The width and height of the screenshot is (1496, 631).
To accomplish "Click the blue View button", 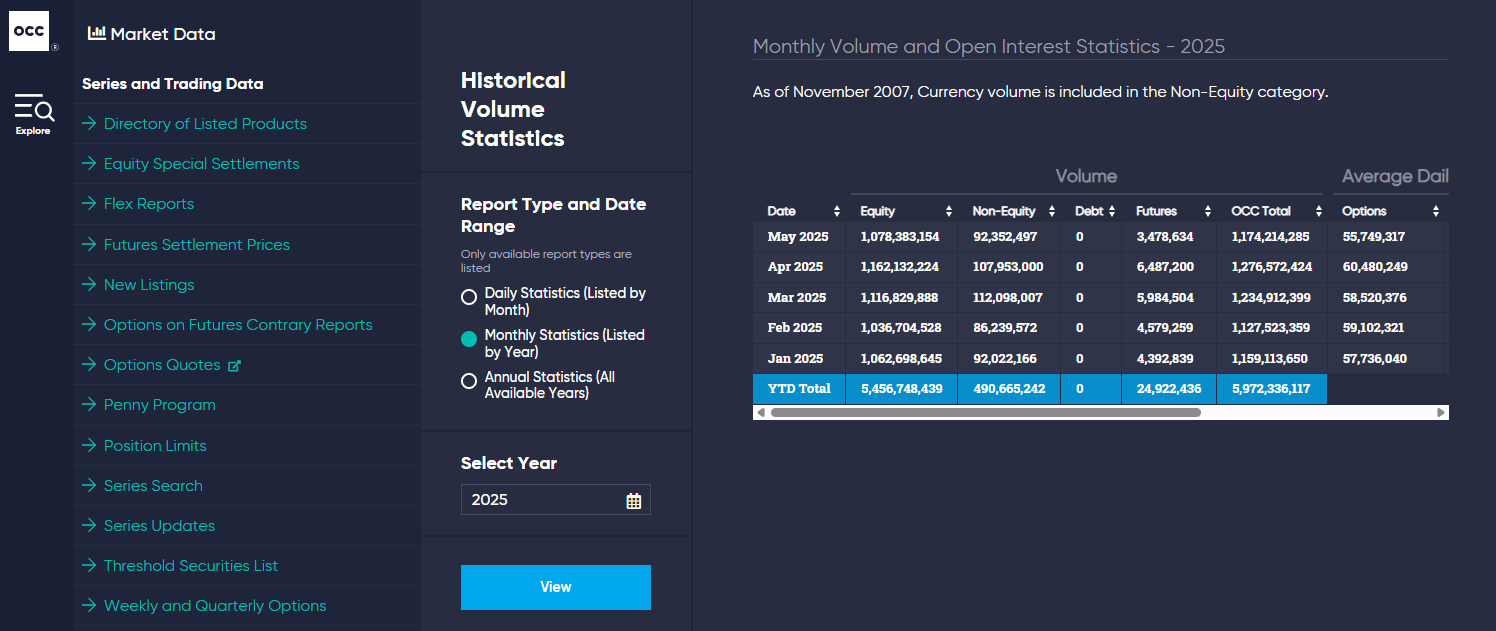I will click(x=556, y=587).
